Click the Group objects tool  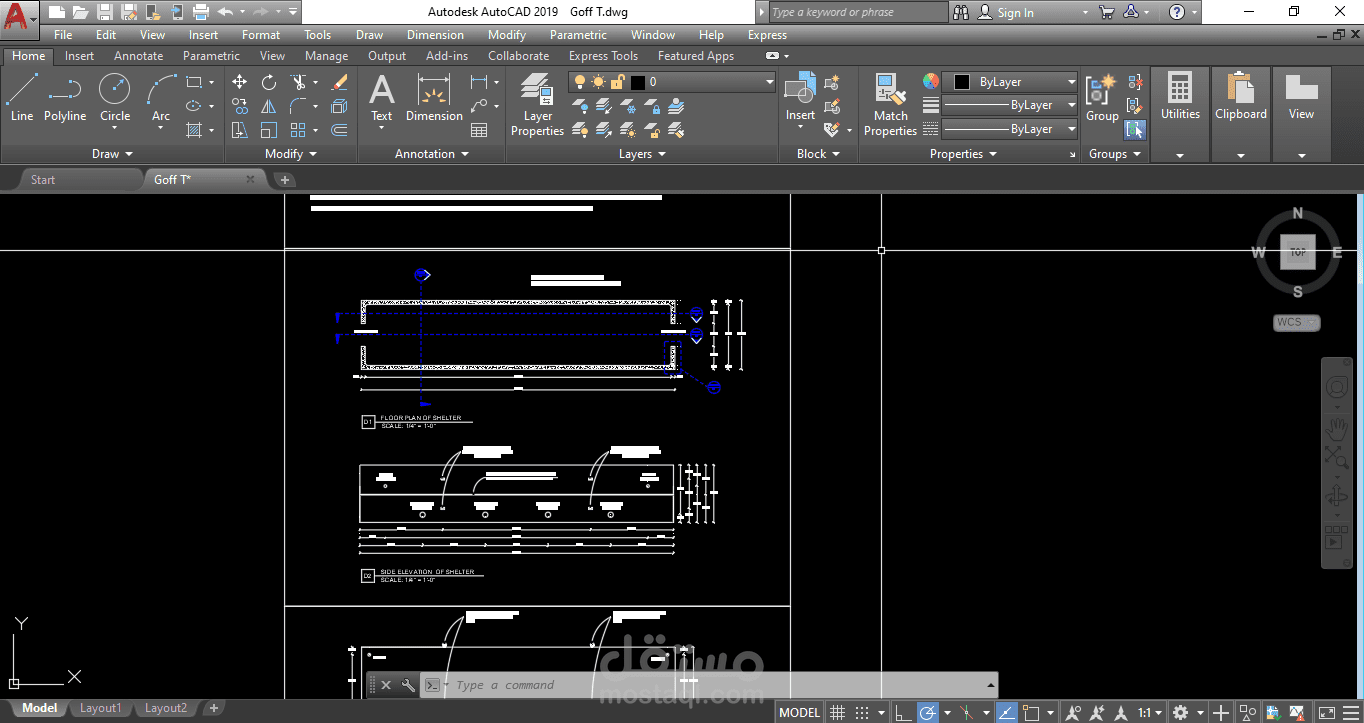tap(1102, 98)
